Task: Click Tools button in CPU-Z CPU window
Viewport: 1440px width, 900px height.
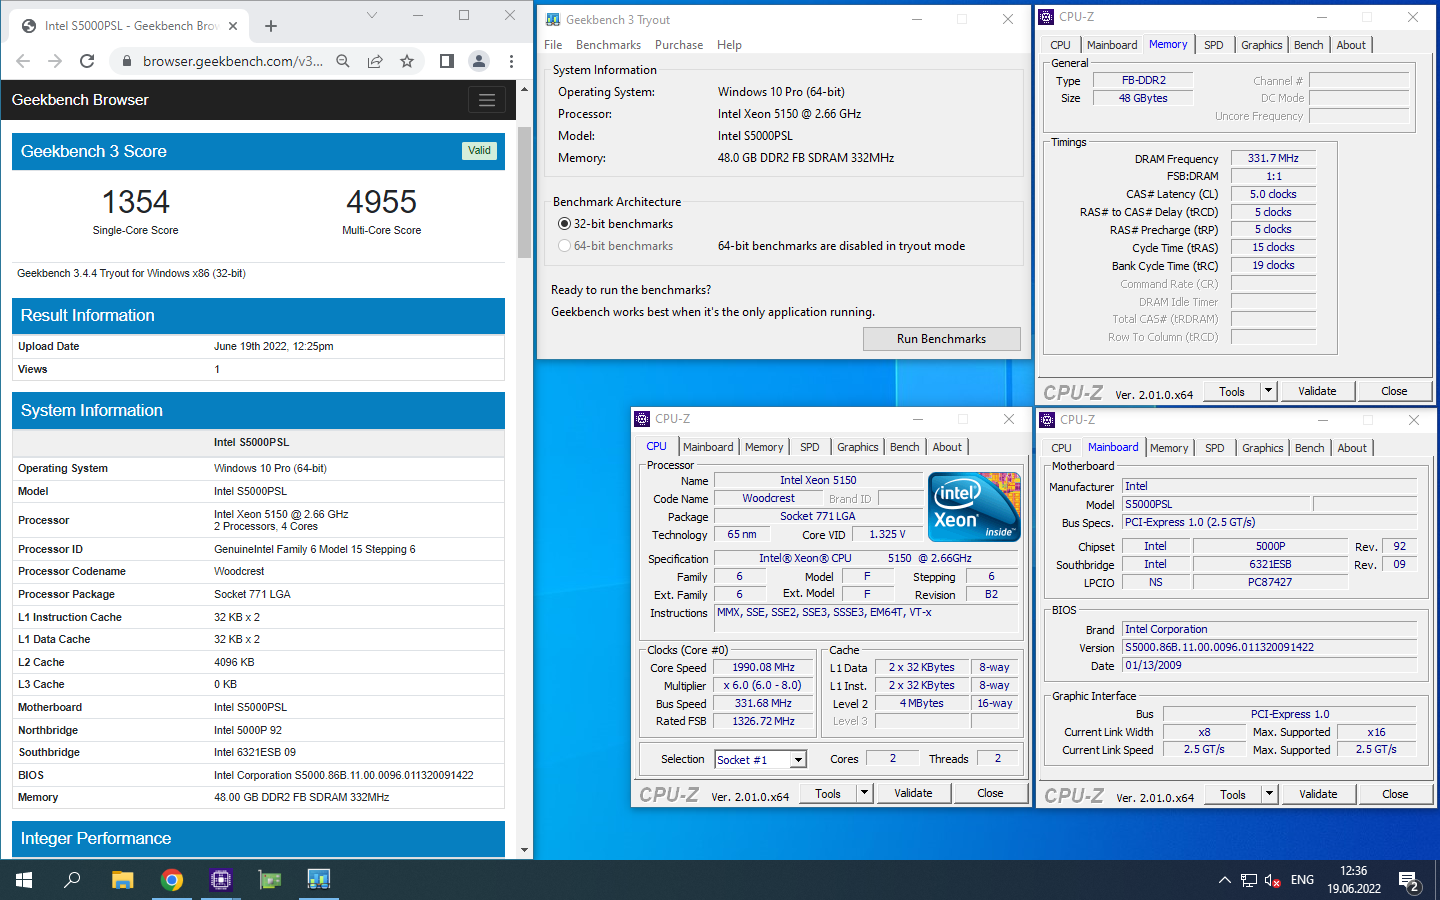Action: pyautogui.click(x=828, y=793)
